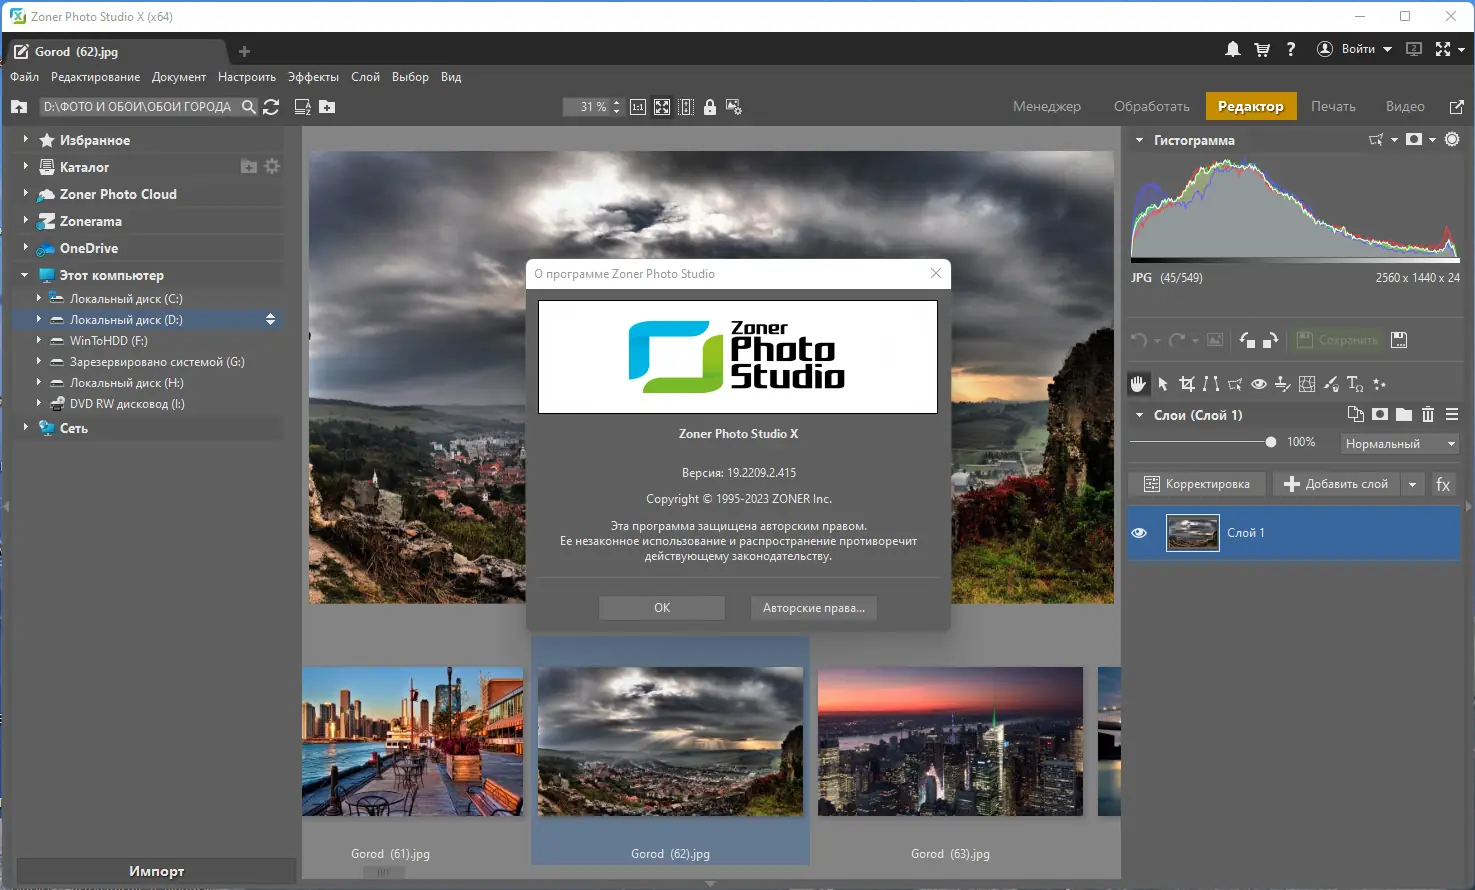Pick the perspective lines tool
Screen dimensions: 1475x890
click(x=1211, y=384)
